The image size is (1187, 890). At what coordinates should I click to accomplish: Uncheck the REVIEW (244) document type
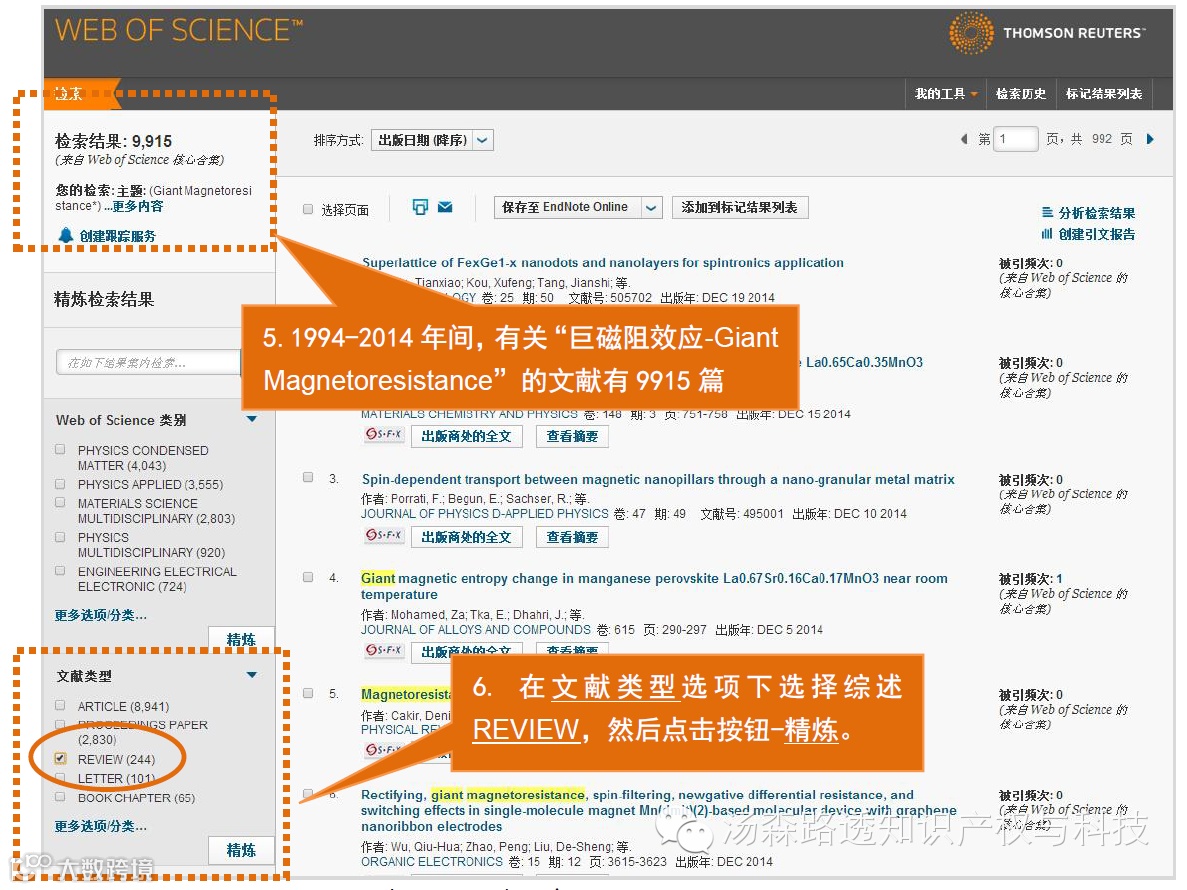(x=61, y=758)
